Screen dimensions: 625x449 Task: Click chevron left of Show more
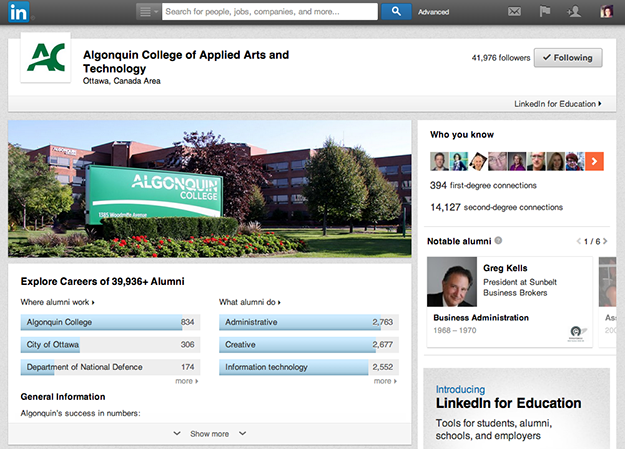[x=177, y=433]
